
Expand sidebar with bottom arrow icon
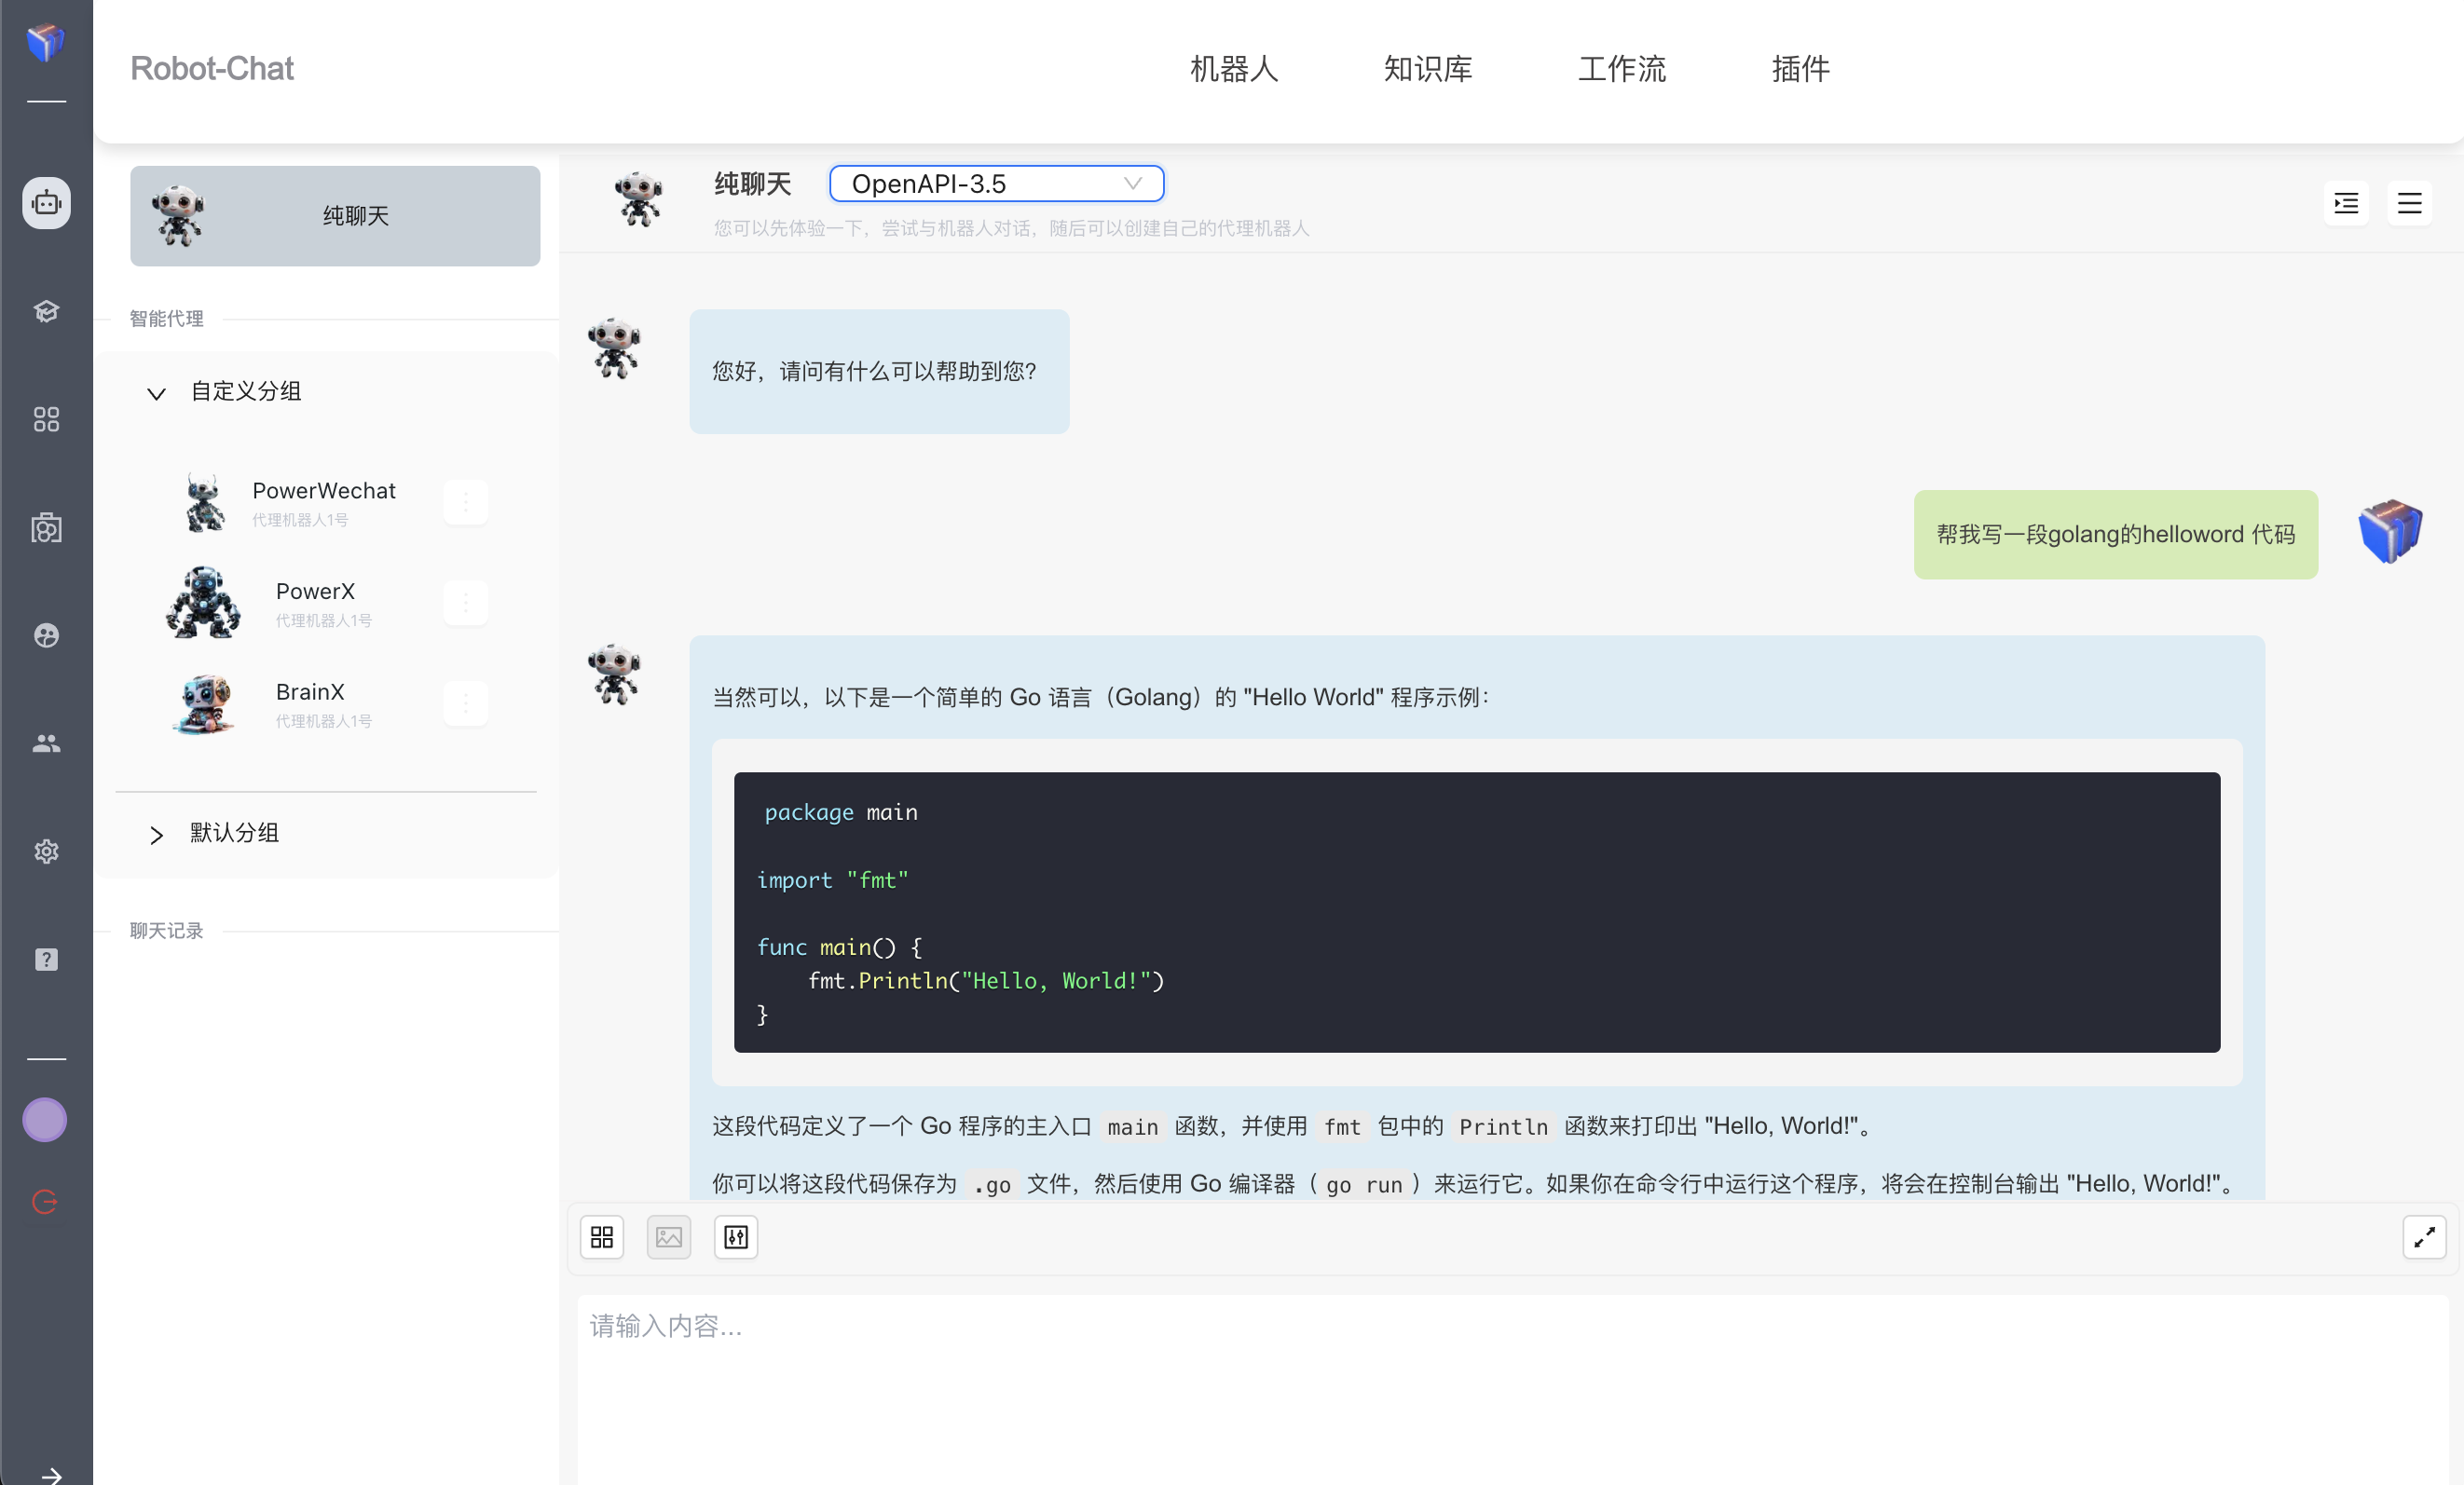click(x=51, y=1474)
